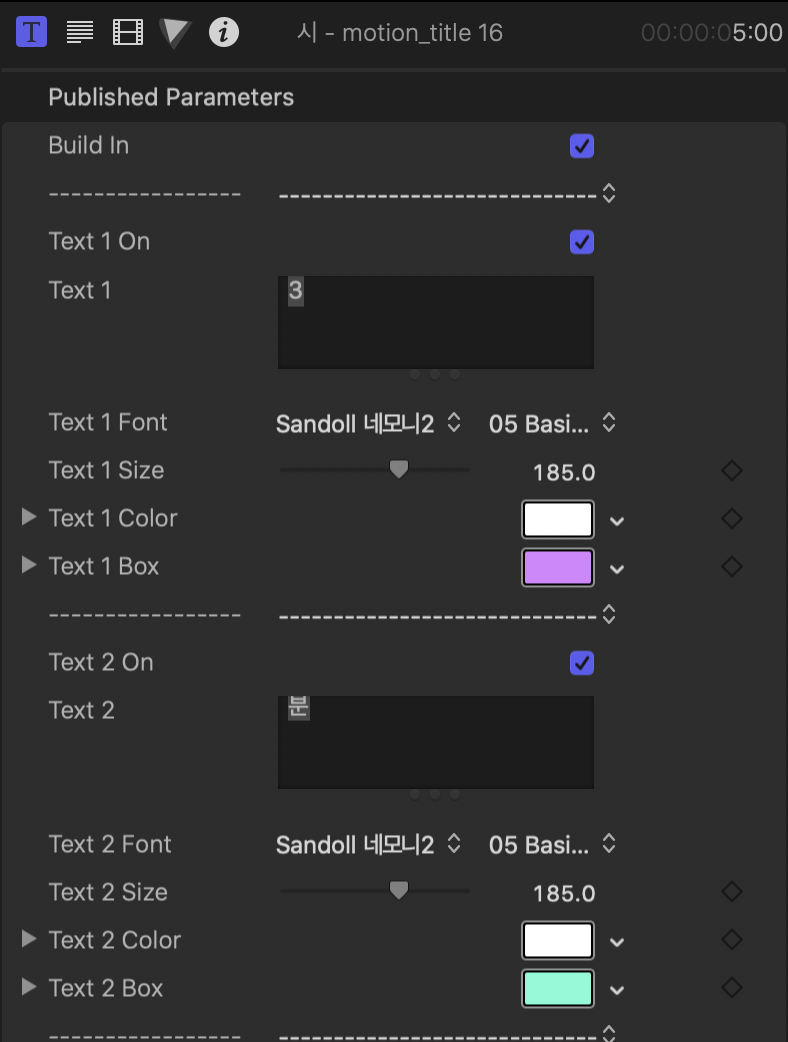The width and height of the screenshot is (788, 1042).
Task: Toggle the Build In checkbox
Action: tap(581, 146)
